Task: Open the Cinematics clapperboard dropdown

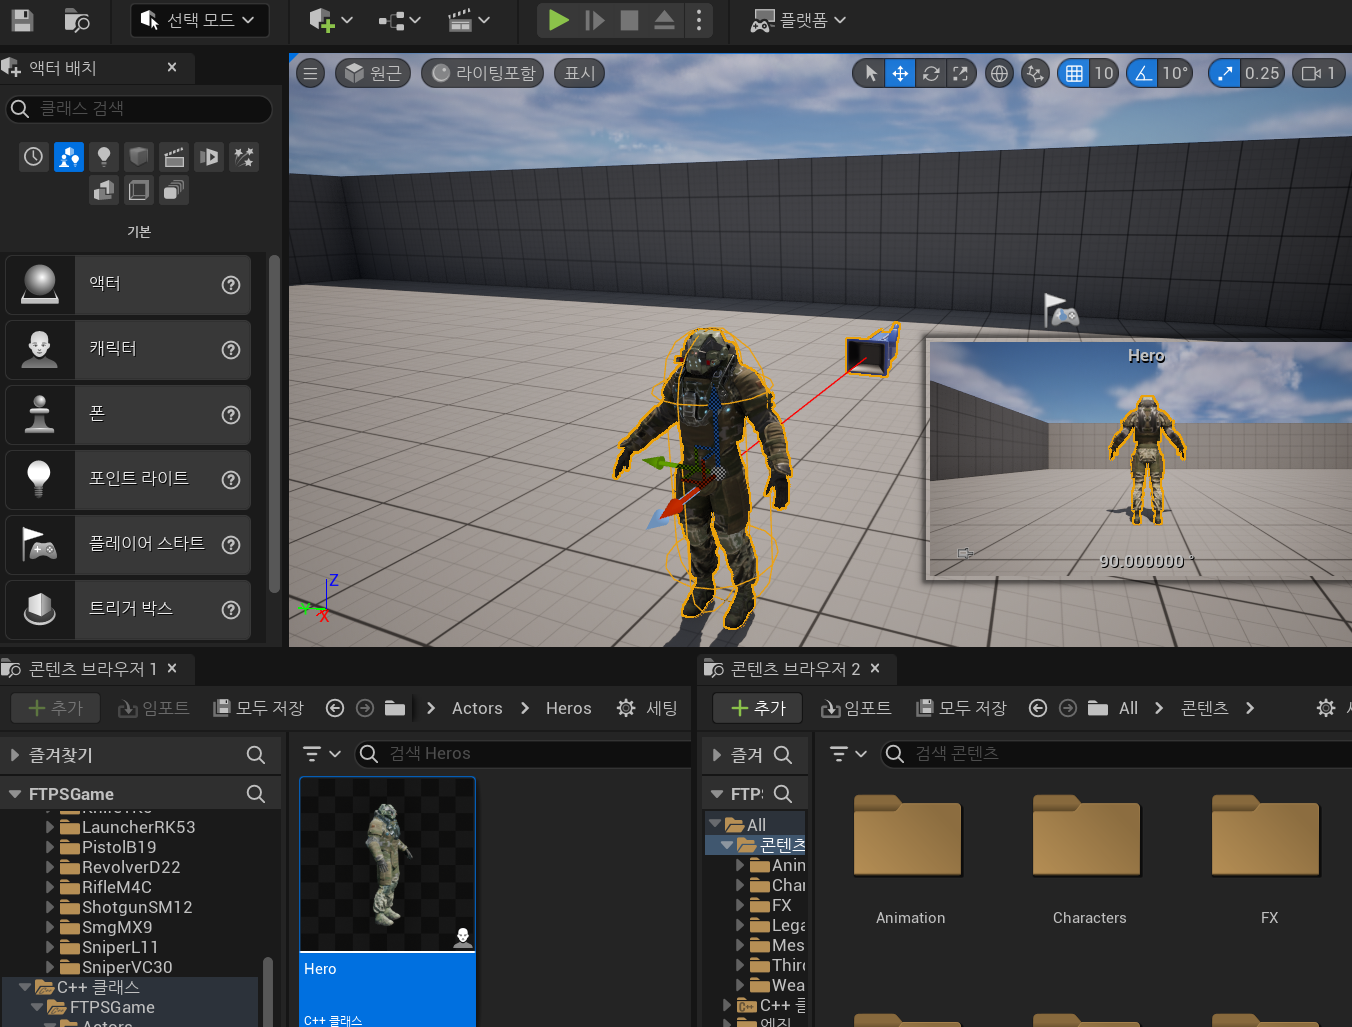Action: 468,19
